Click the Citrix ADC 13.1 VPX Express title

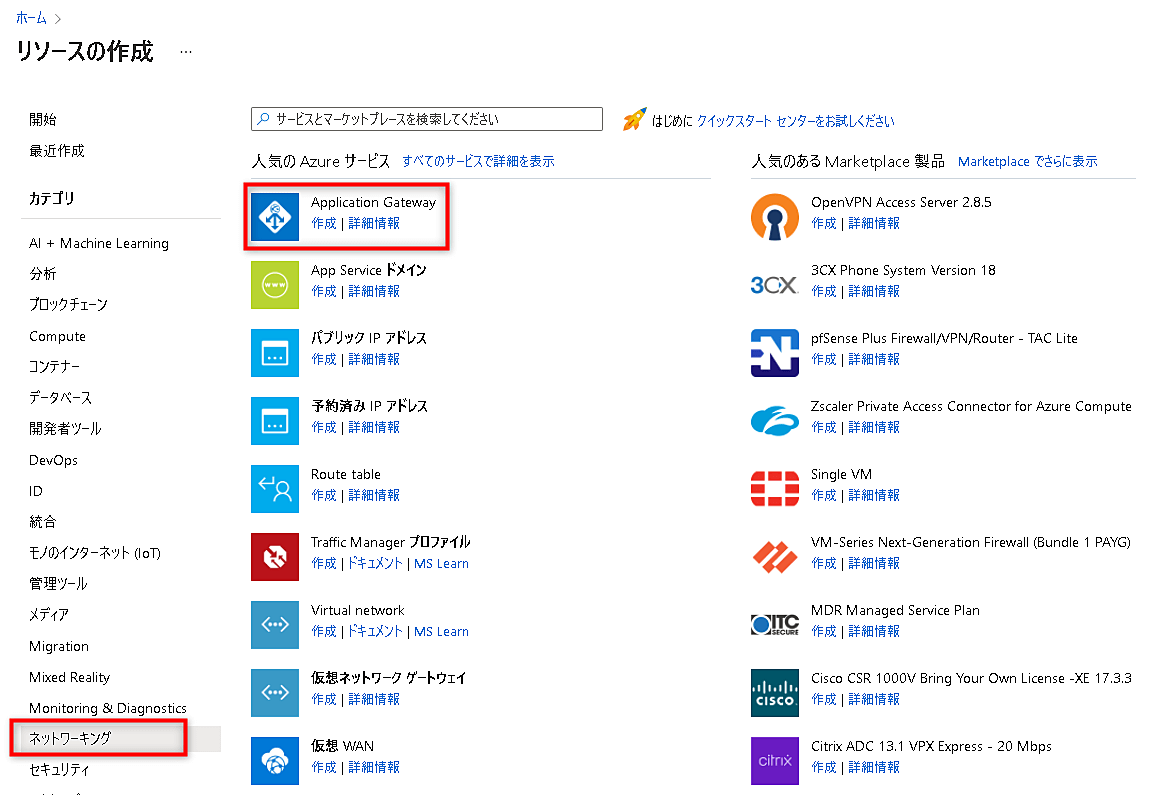point(931,746)
